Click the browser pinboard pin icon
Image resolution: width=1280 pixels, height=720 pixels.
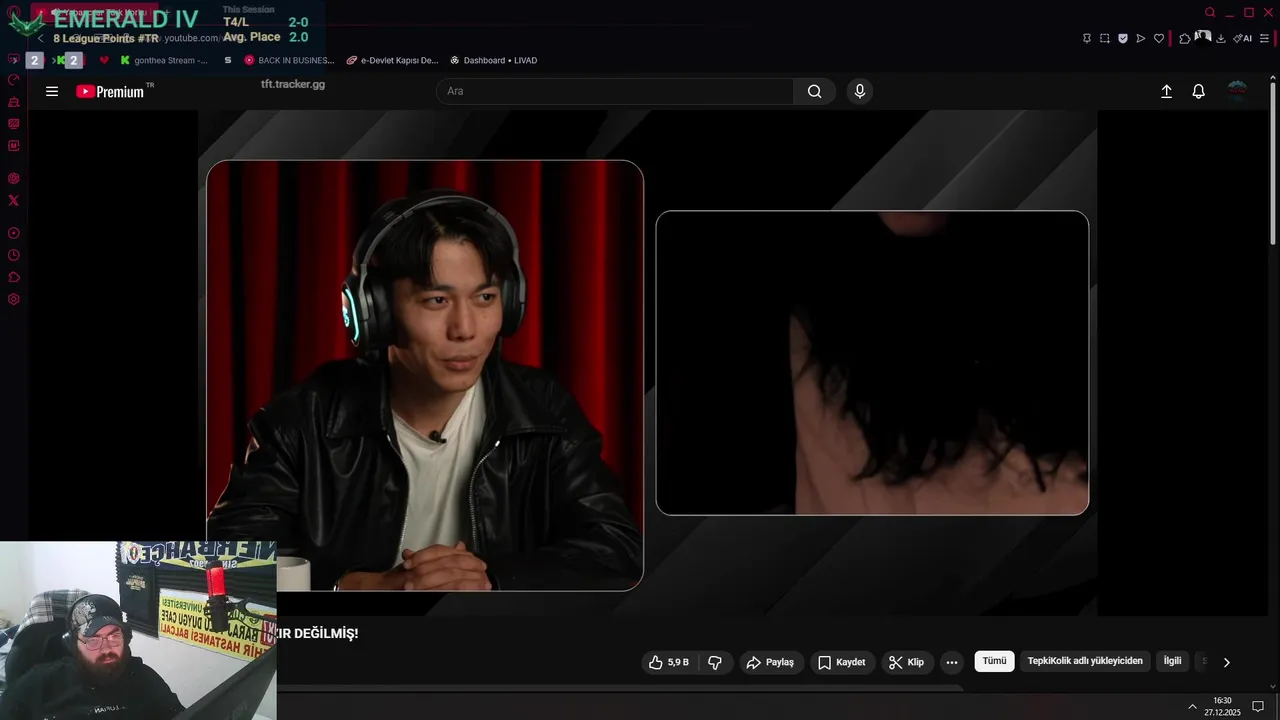coord(1087,38)
